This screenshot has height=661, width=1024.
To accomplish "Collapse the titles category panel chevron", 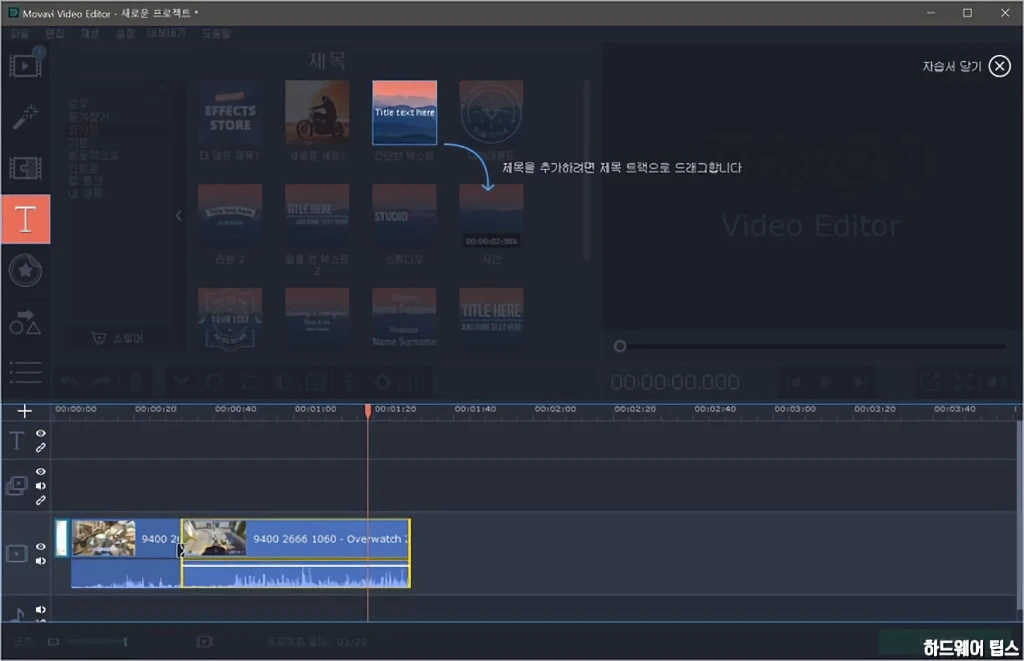I will (x=178, y=216).
